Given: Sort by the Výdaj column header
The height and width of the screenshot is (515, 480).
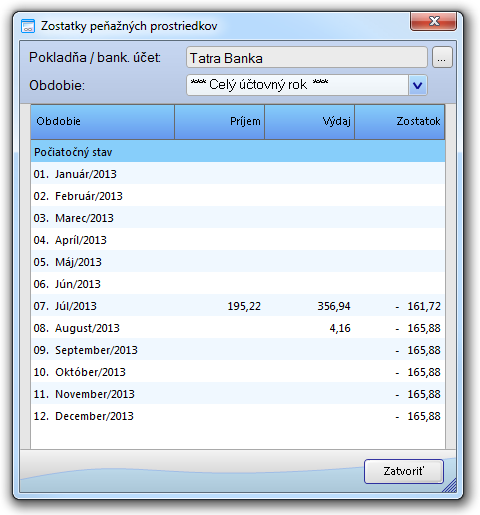Looking at the screenshot, I should pyautogui.click(x=310, y=122).
